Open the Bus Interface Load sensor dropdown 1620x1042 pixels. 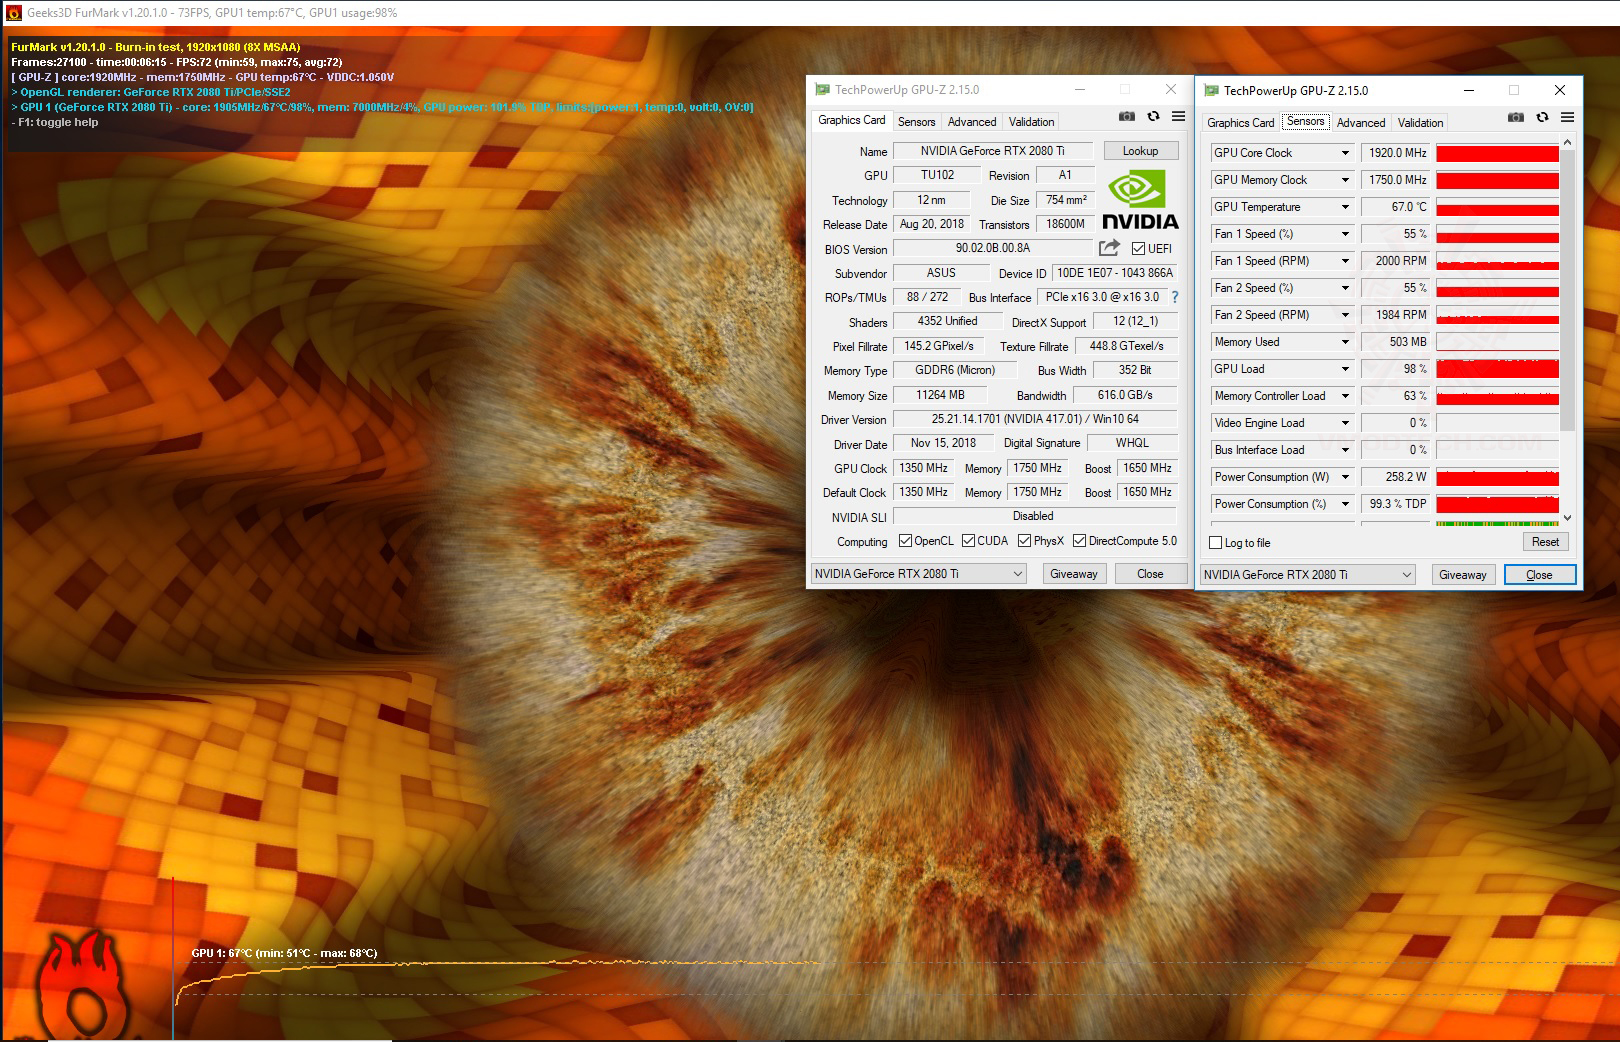(x=1345, y=450)
